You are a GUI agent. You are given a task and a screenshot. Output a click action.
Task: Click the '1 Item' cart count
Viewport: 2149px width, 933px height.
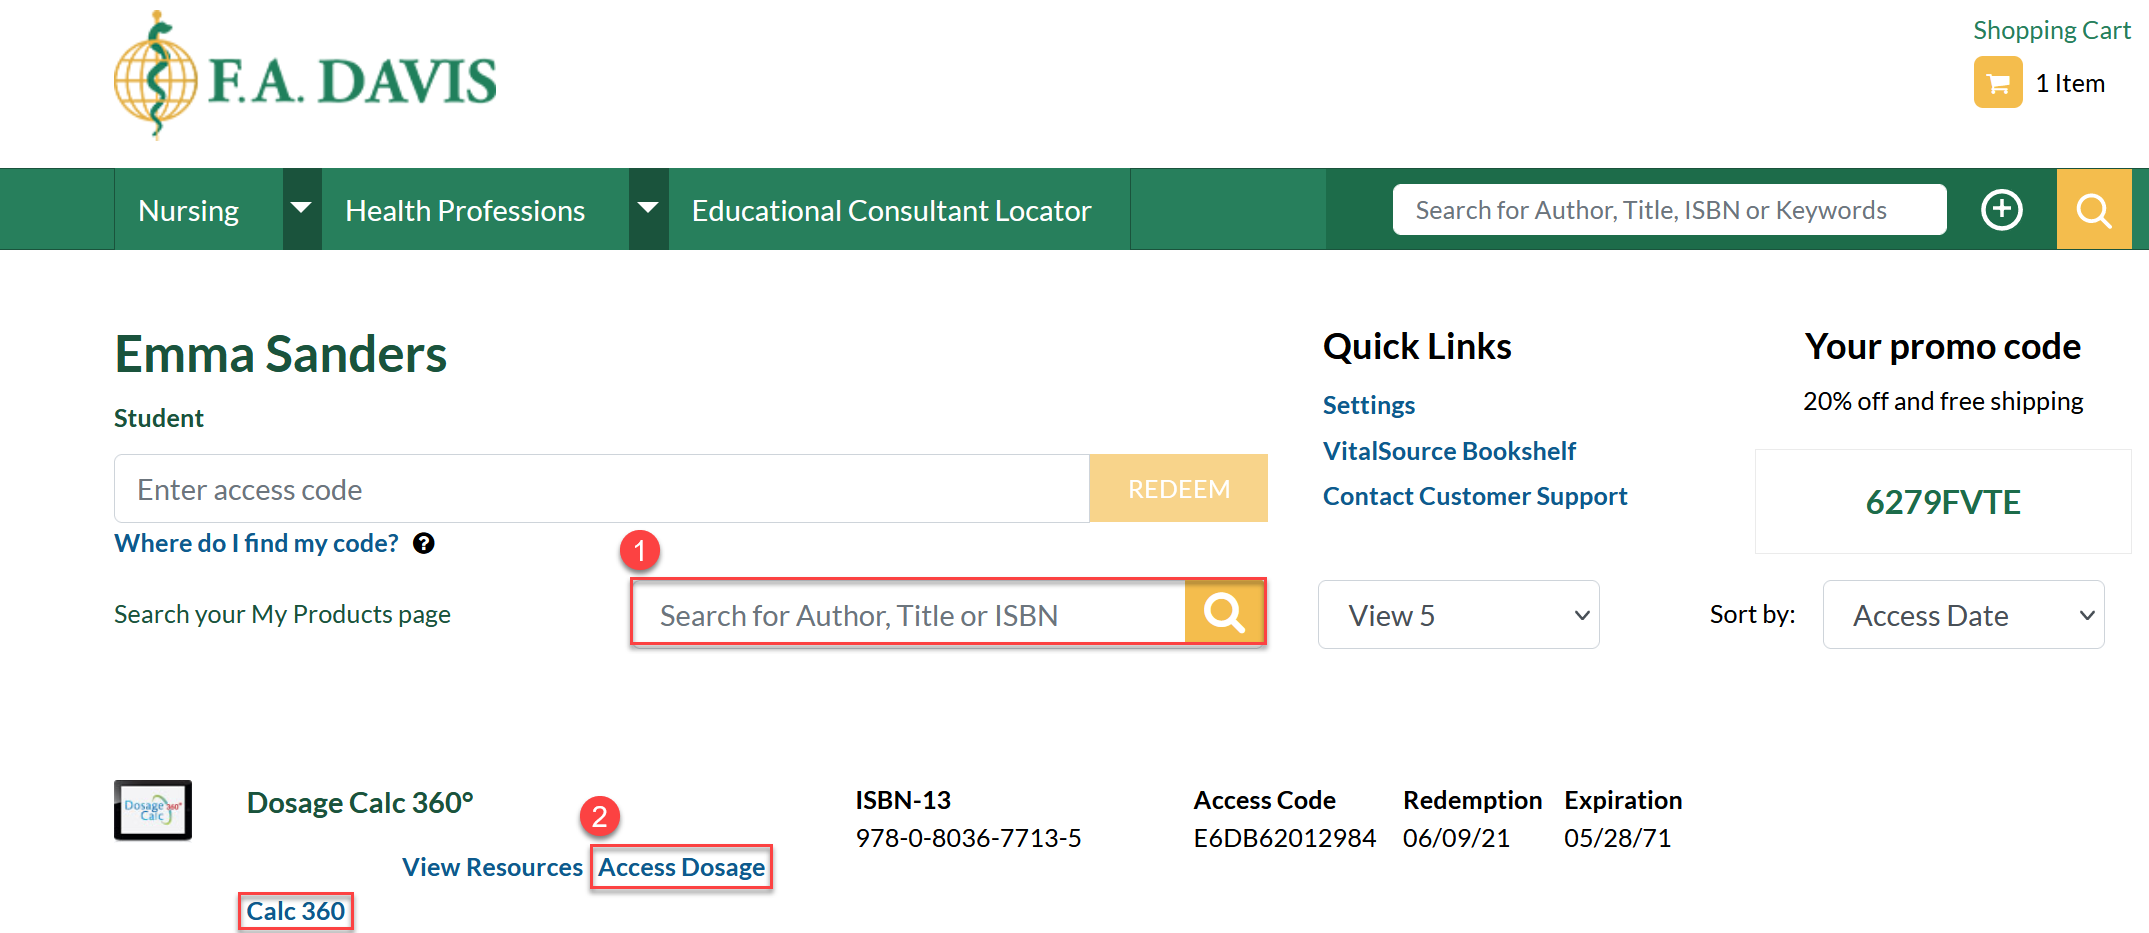click(x=2070, y=83)
